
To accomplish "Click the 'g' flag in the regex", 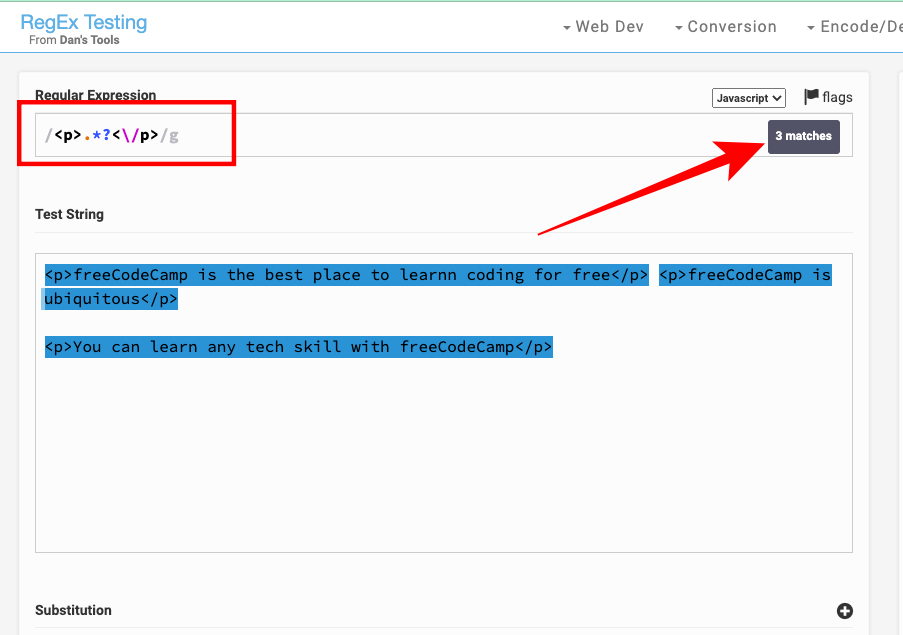I will coord(174,135).
